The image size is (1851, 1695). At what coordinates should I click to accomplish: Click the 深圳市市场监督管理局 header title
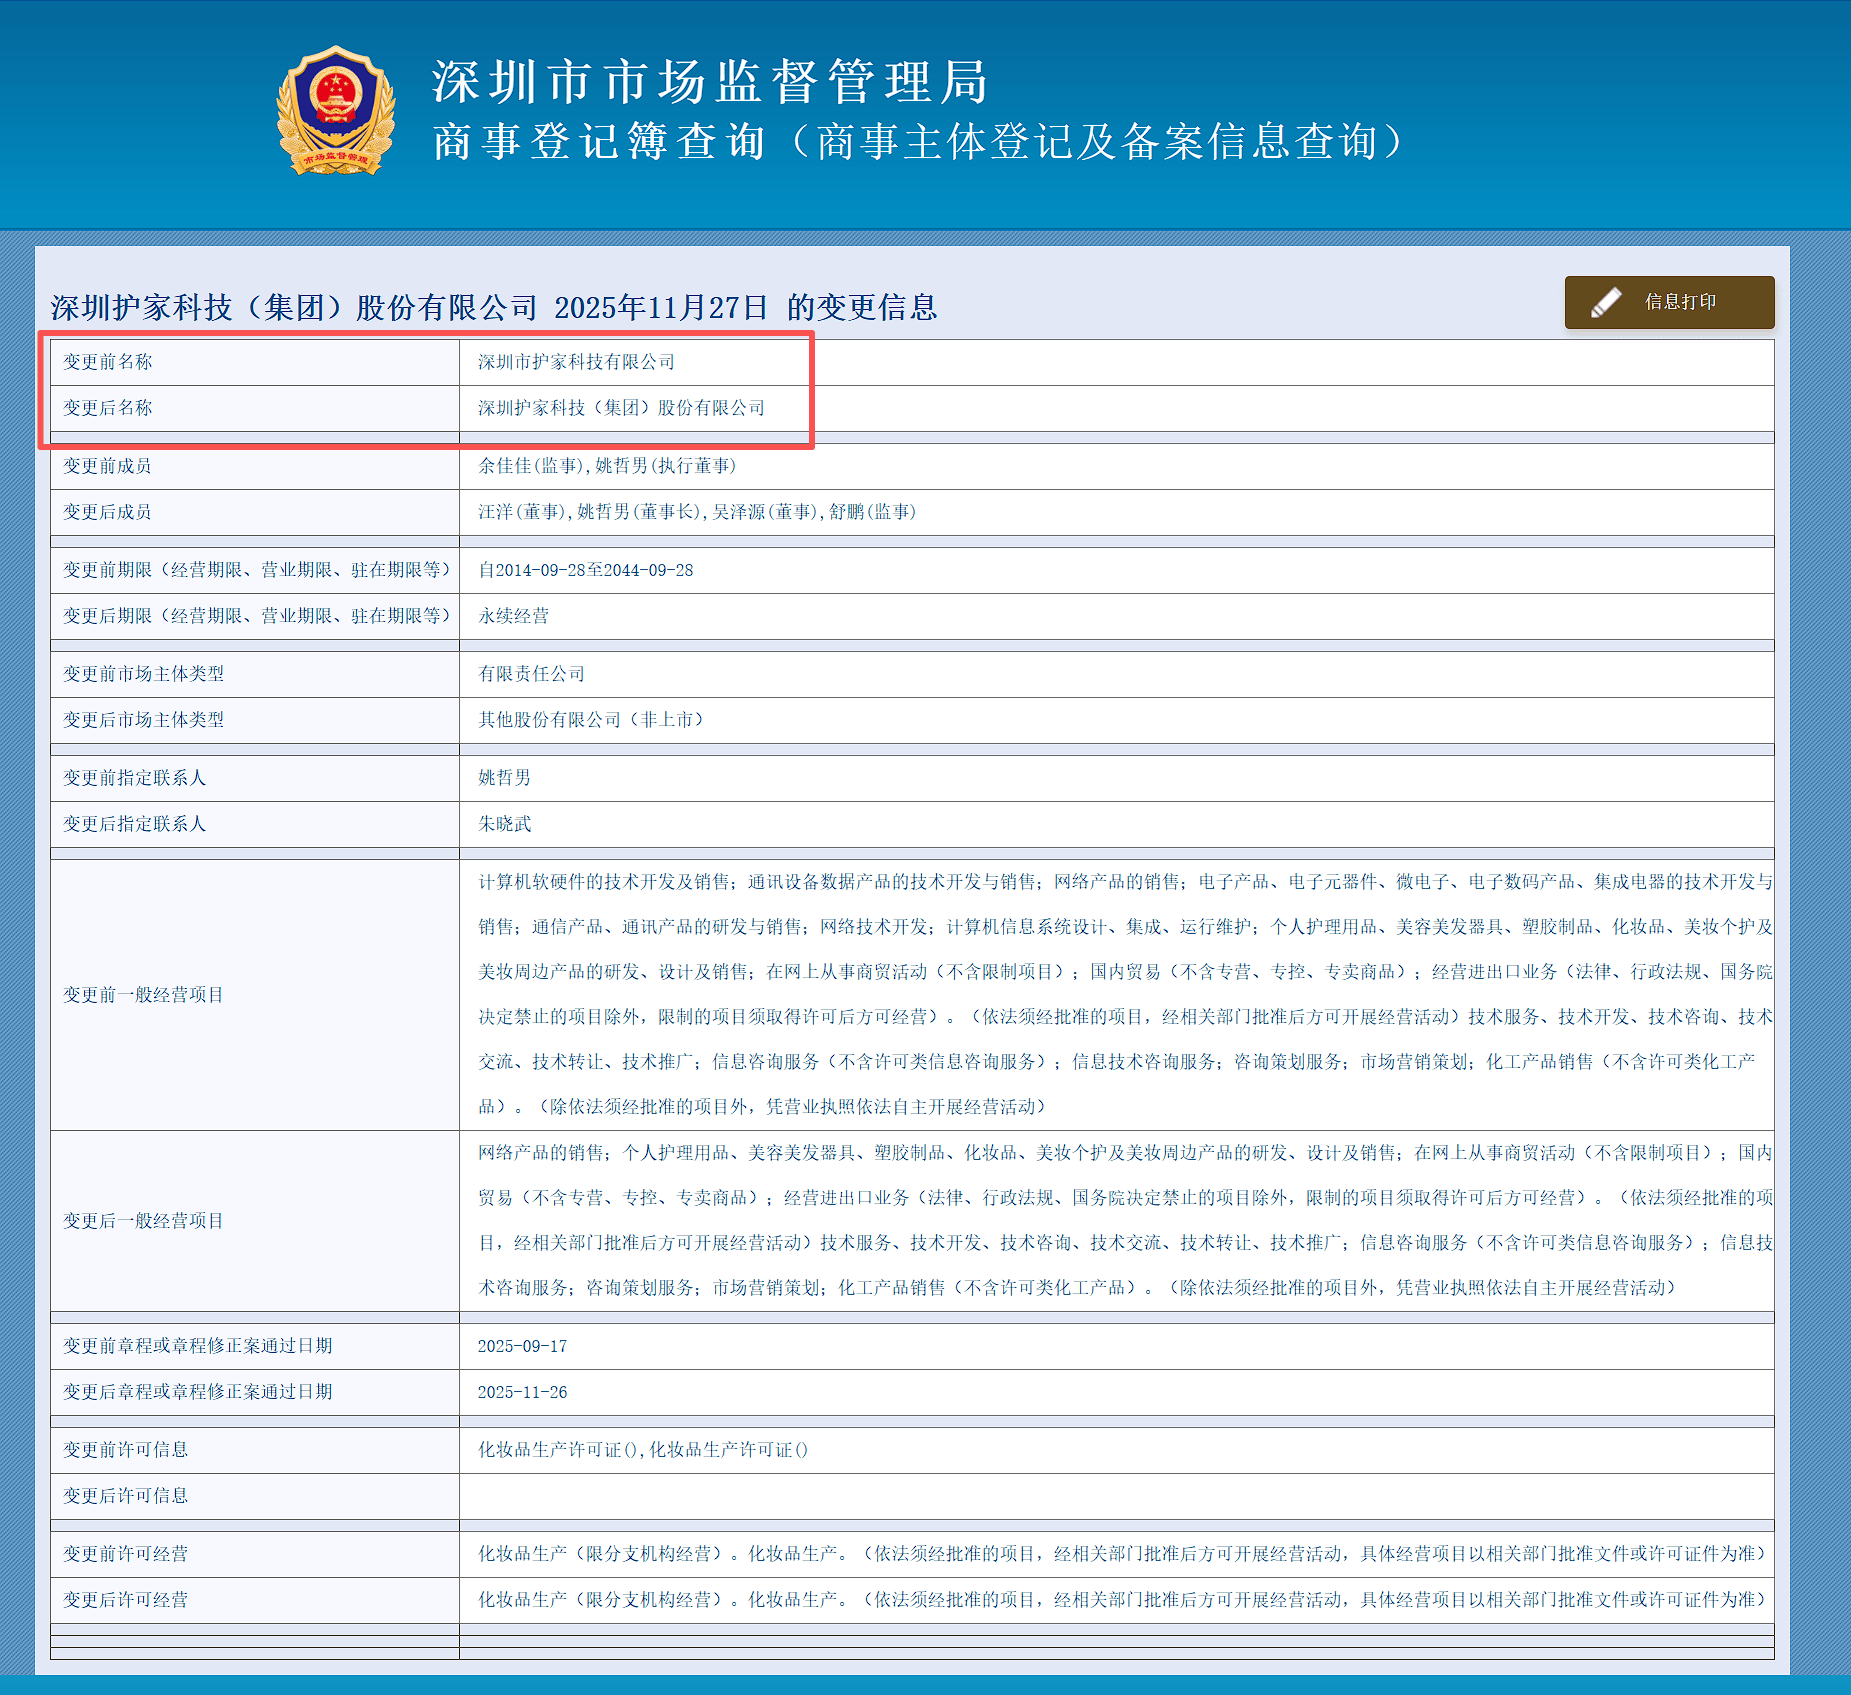point(709,82)
